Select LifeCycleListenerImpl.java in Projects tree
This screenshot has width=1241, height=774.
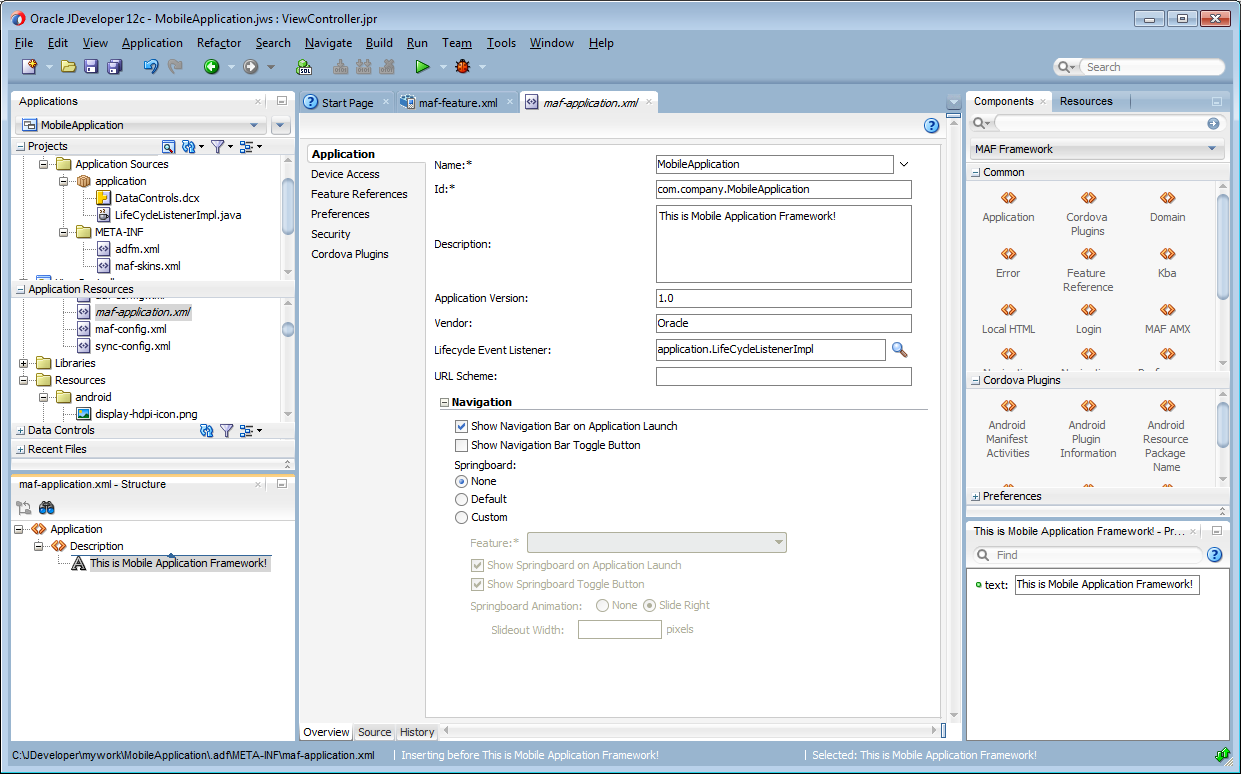pyautogui.click(x=177, y=215)
